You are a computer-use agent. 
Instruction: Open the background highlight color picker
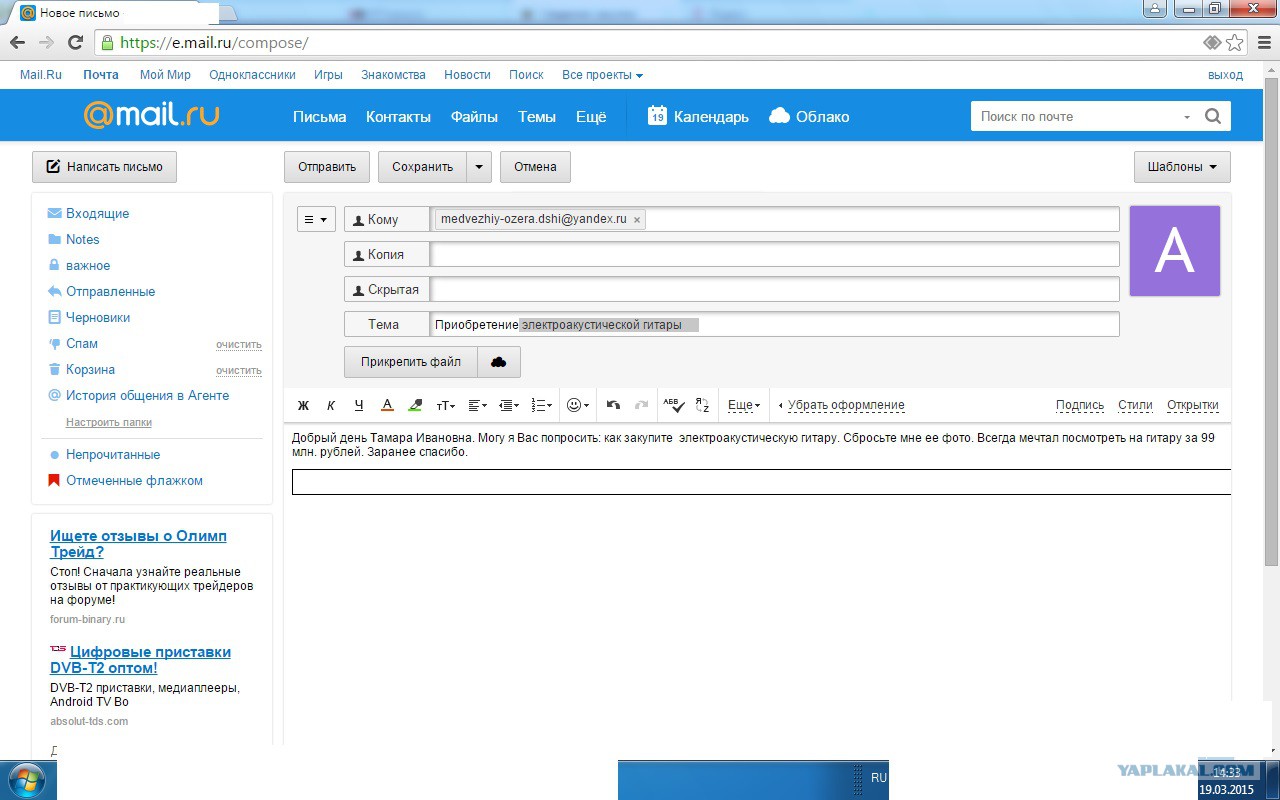pyautogui.click(x=416, y=406)
